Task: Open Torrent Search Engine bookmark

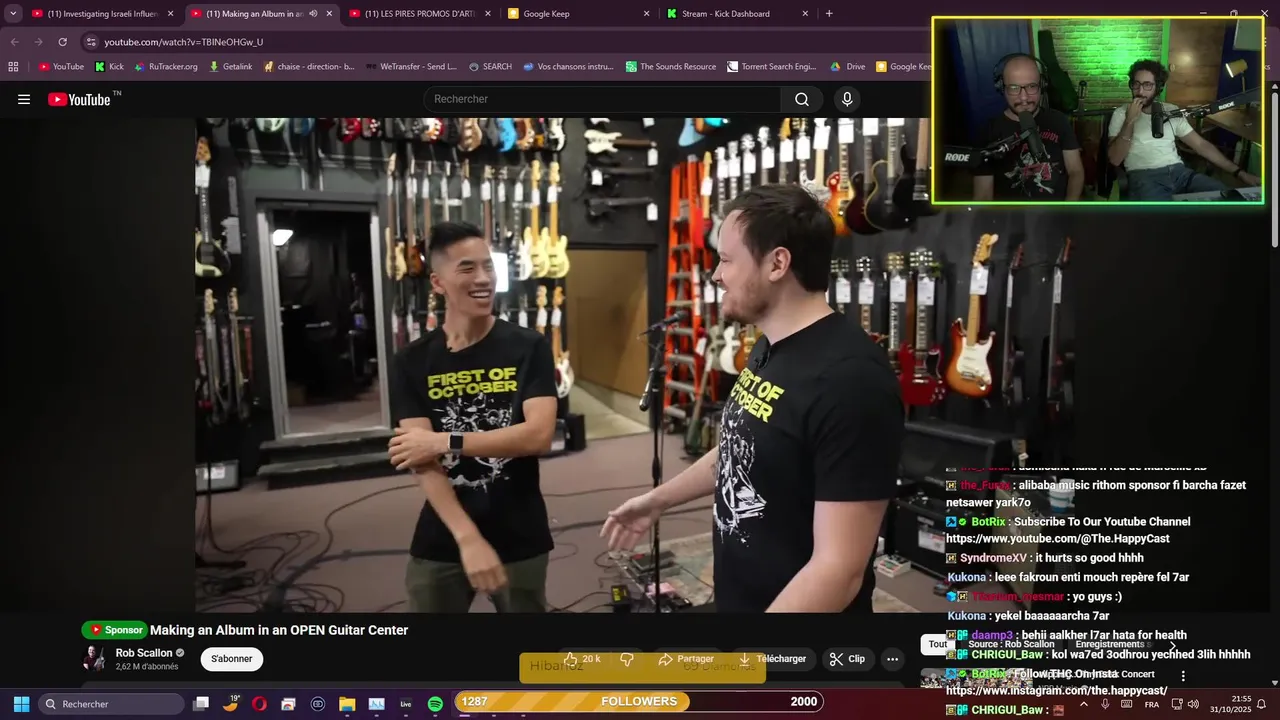Action: click(x=772, y=67)
